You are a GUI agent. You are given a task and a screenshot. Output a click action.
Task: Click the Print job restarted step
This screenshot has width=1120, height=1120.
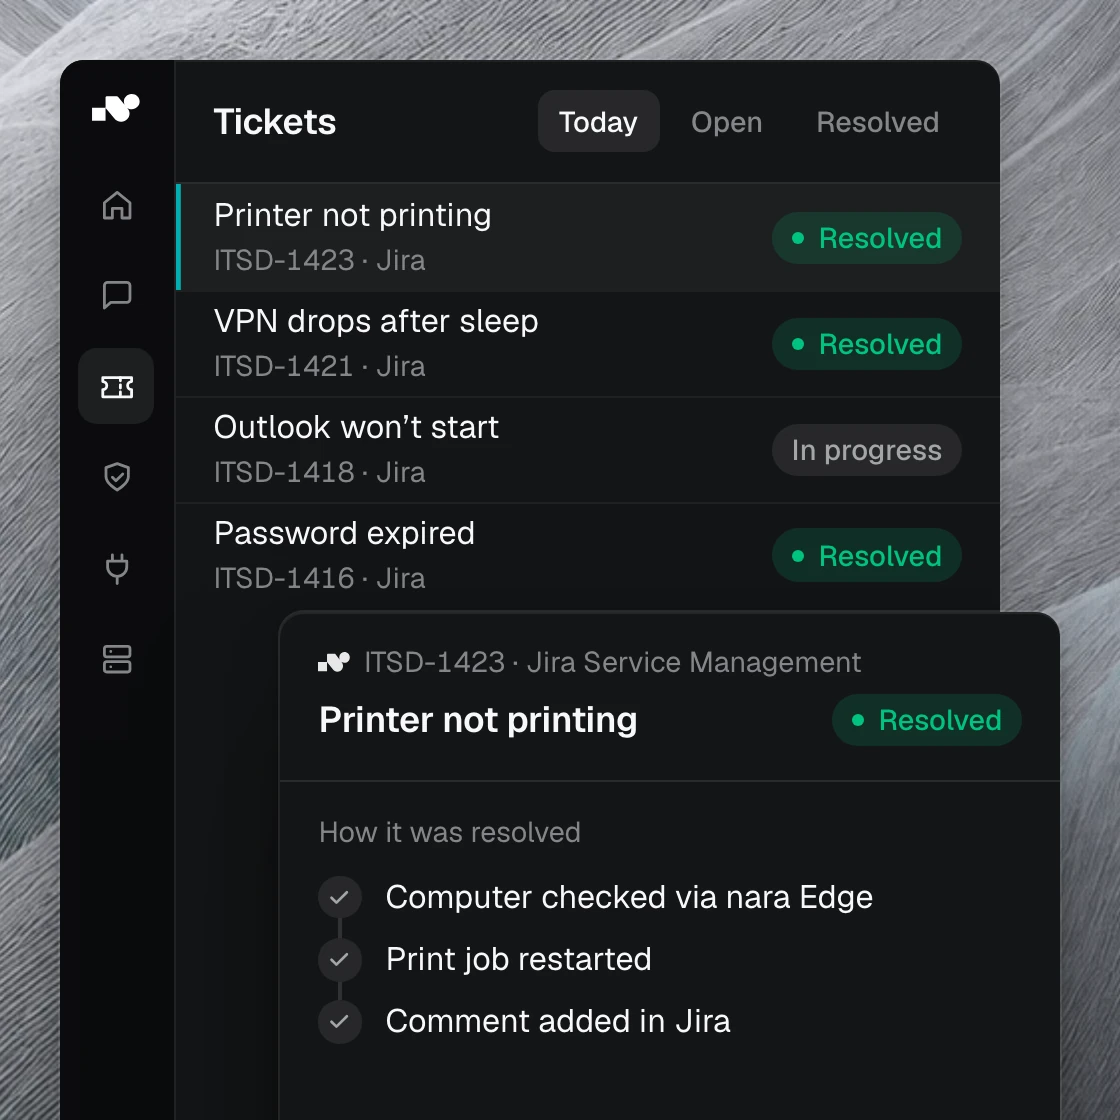point(519,959)
